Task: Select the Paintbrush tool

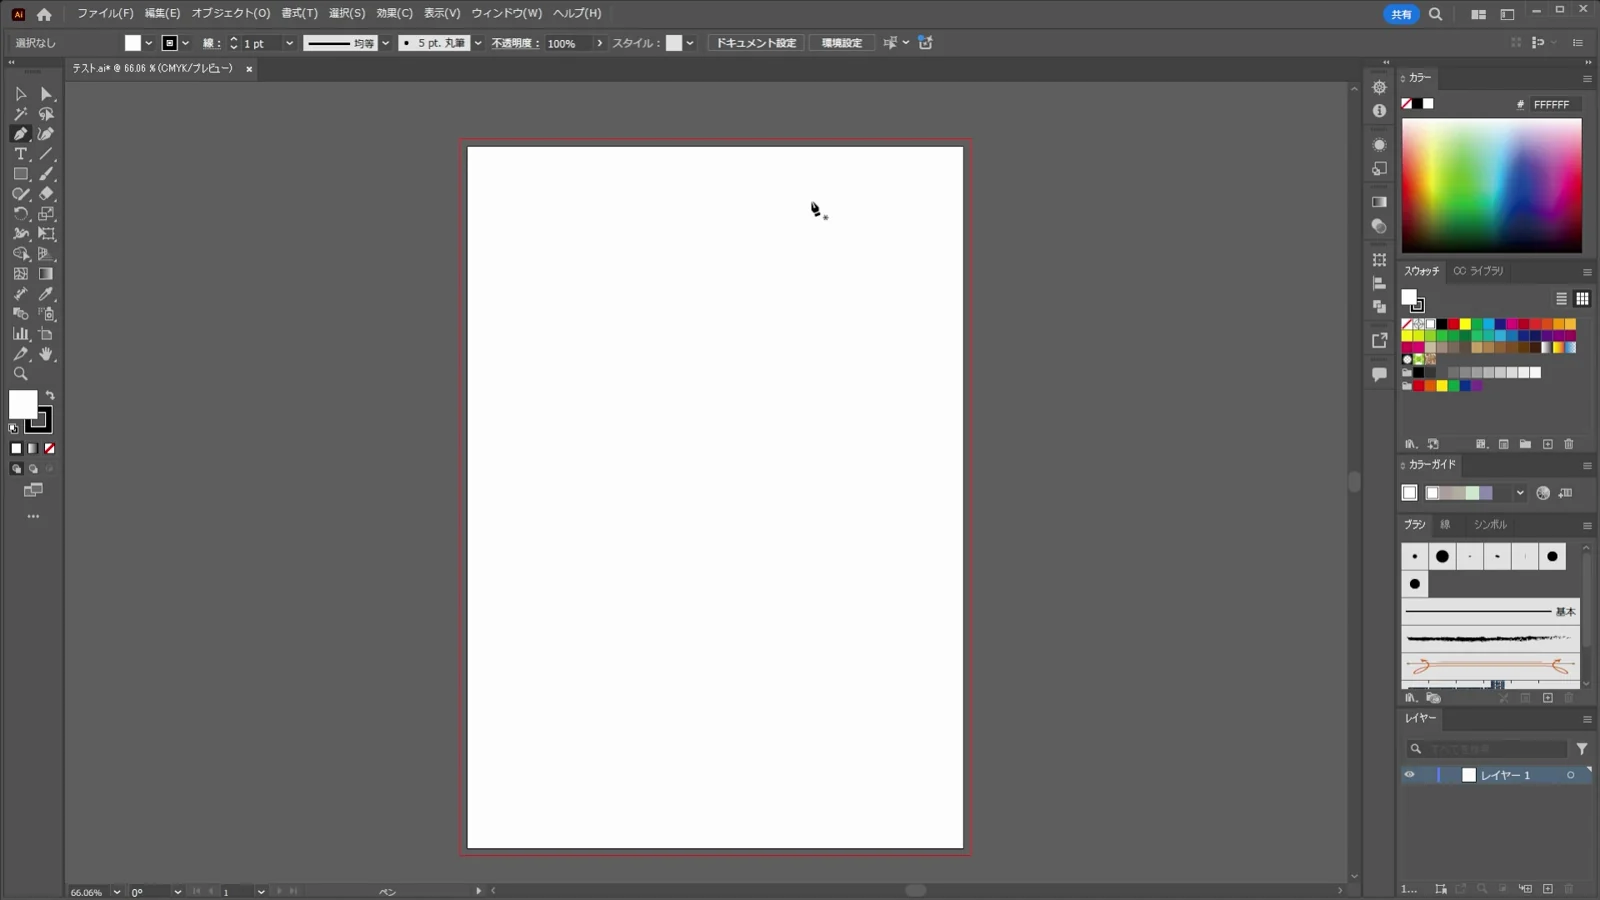Action: click(46, 174)
